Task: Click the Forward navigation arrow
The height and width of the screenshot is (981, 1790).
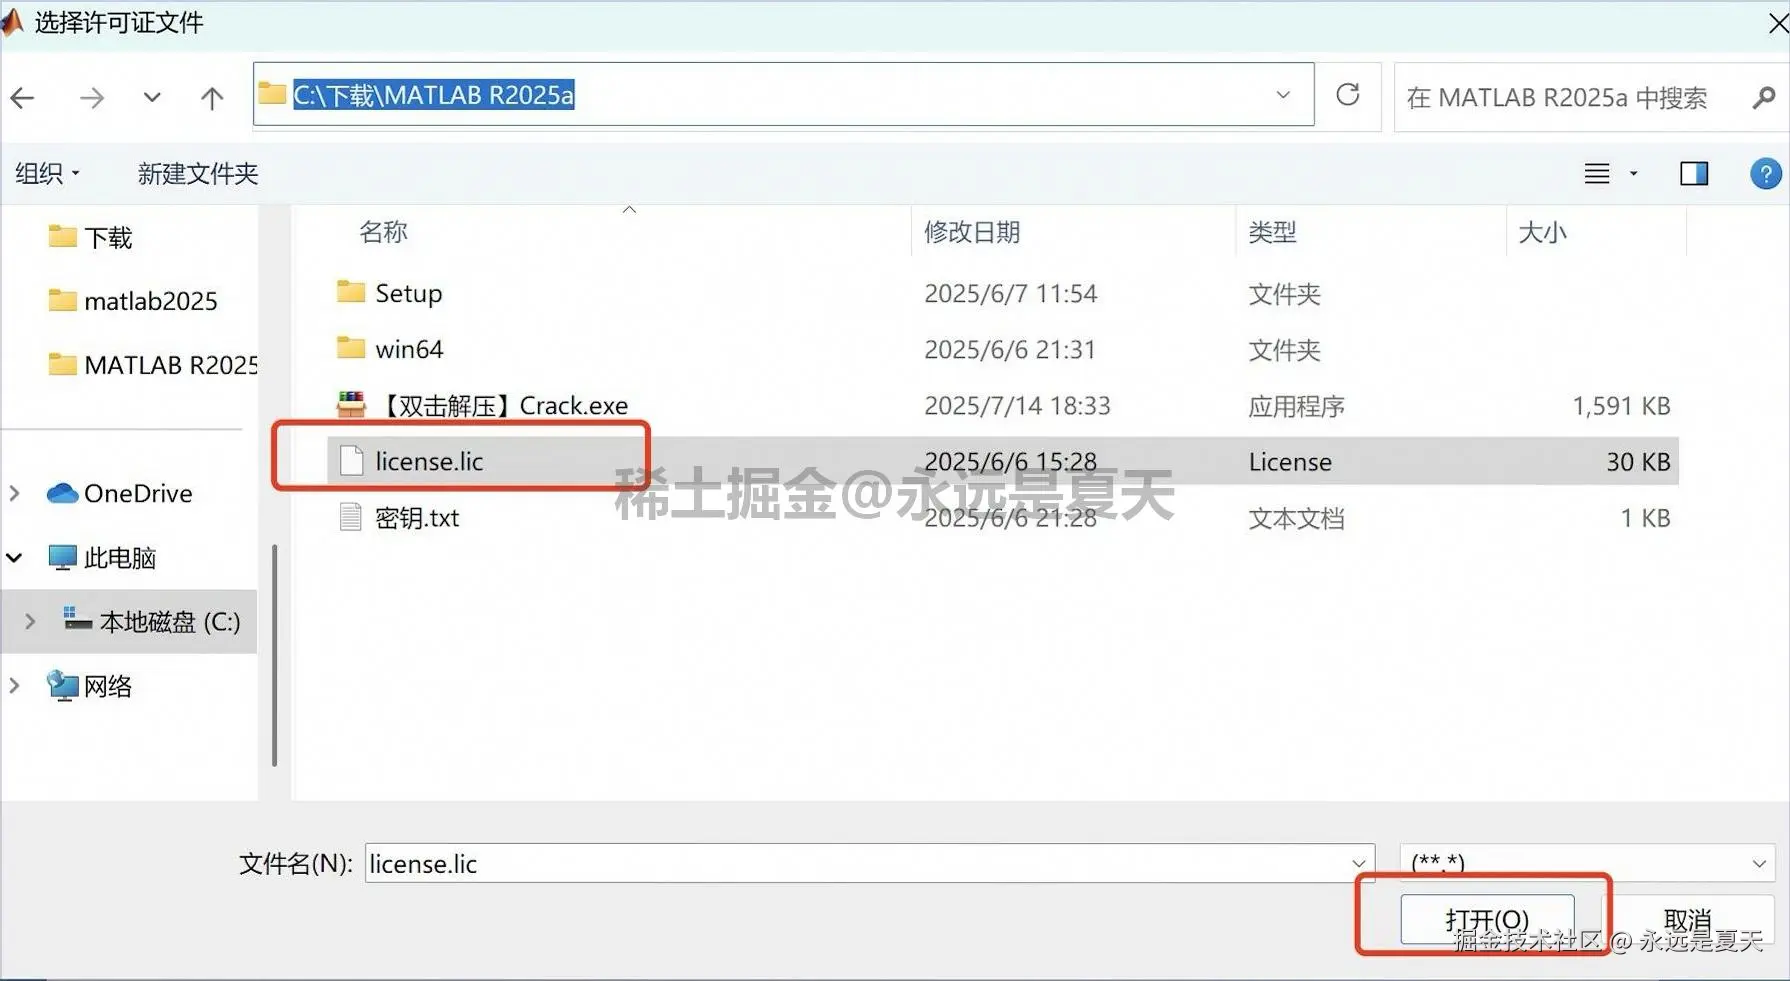Action: coord(92,97)
